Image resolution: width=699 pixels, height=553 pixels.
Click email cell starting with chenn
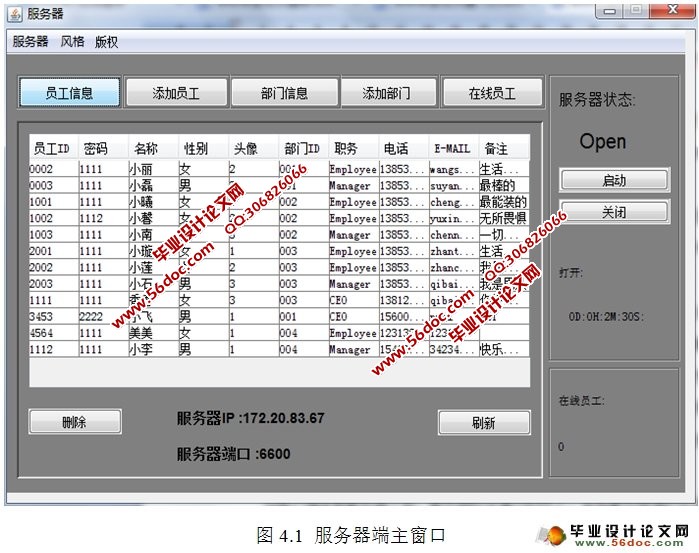453,235
